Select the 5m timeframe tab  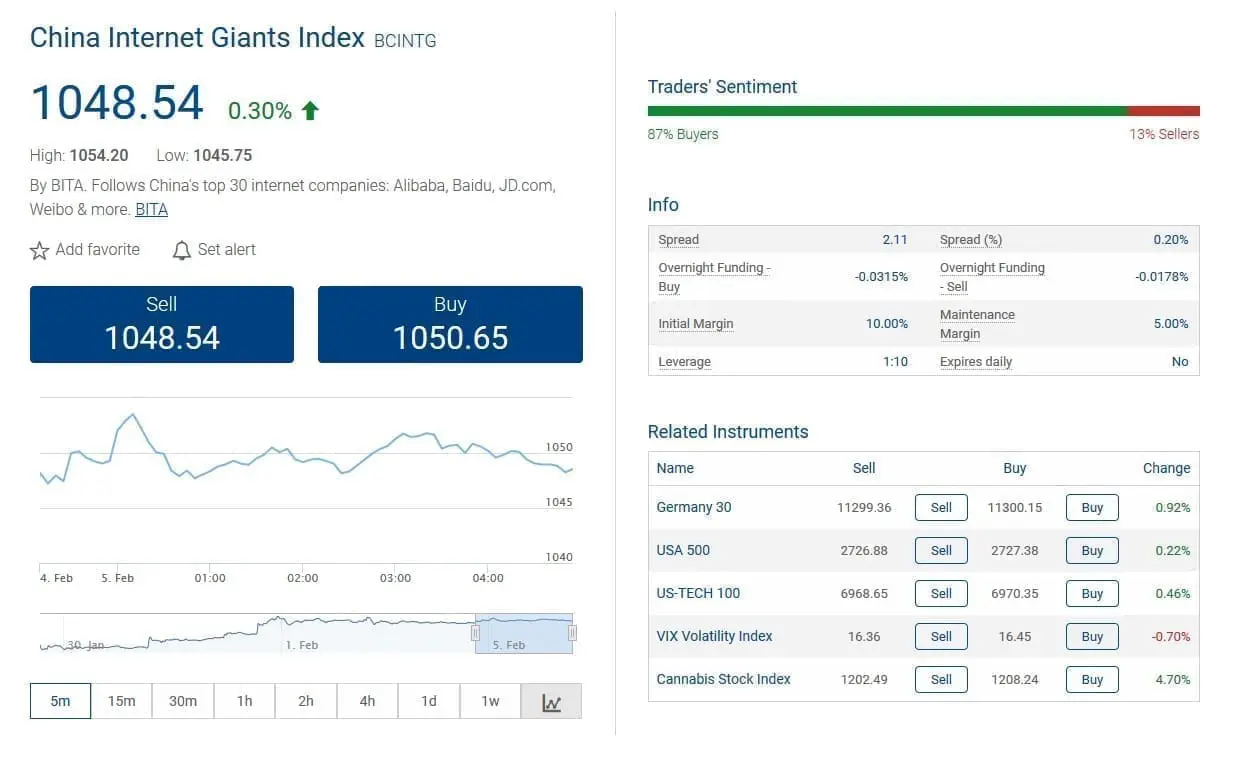tap(60, 701)
